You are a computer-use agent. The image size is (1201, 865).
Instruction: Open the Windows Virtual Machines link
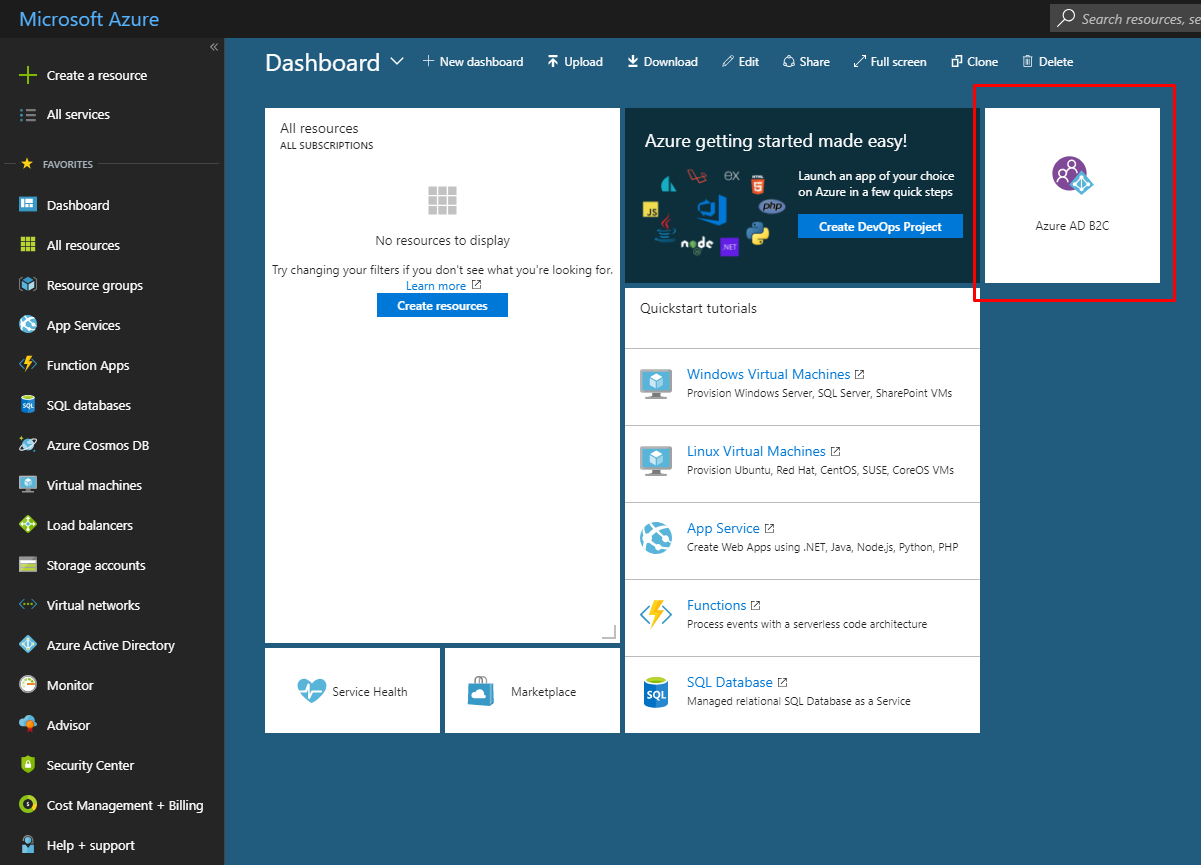(768, 374)
